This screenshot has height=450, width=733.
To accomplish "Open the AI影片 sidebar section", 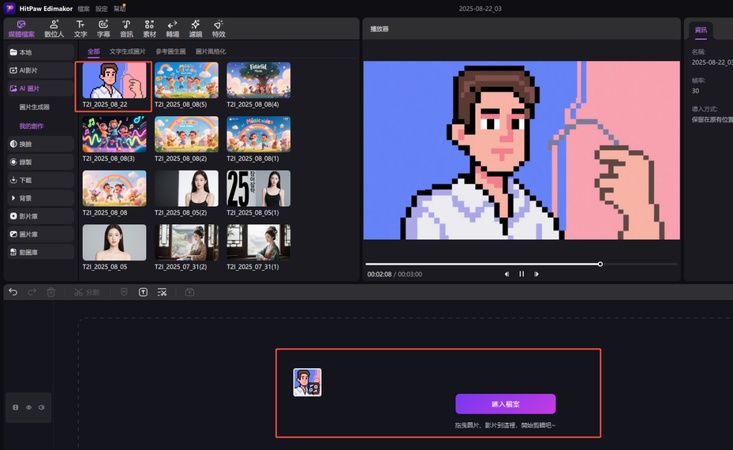I will tap(41, 70).
